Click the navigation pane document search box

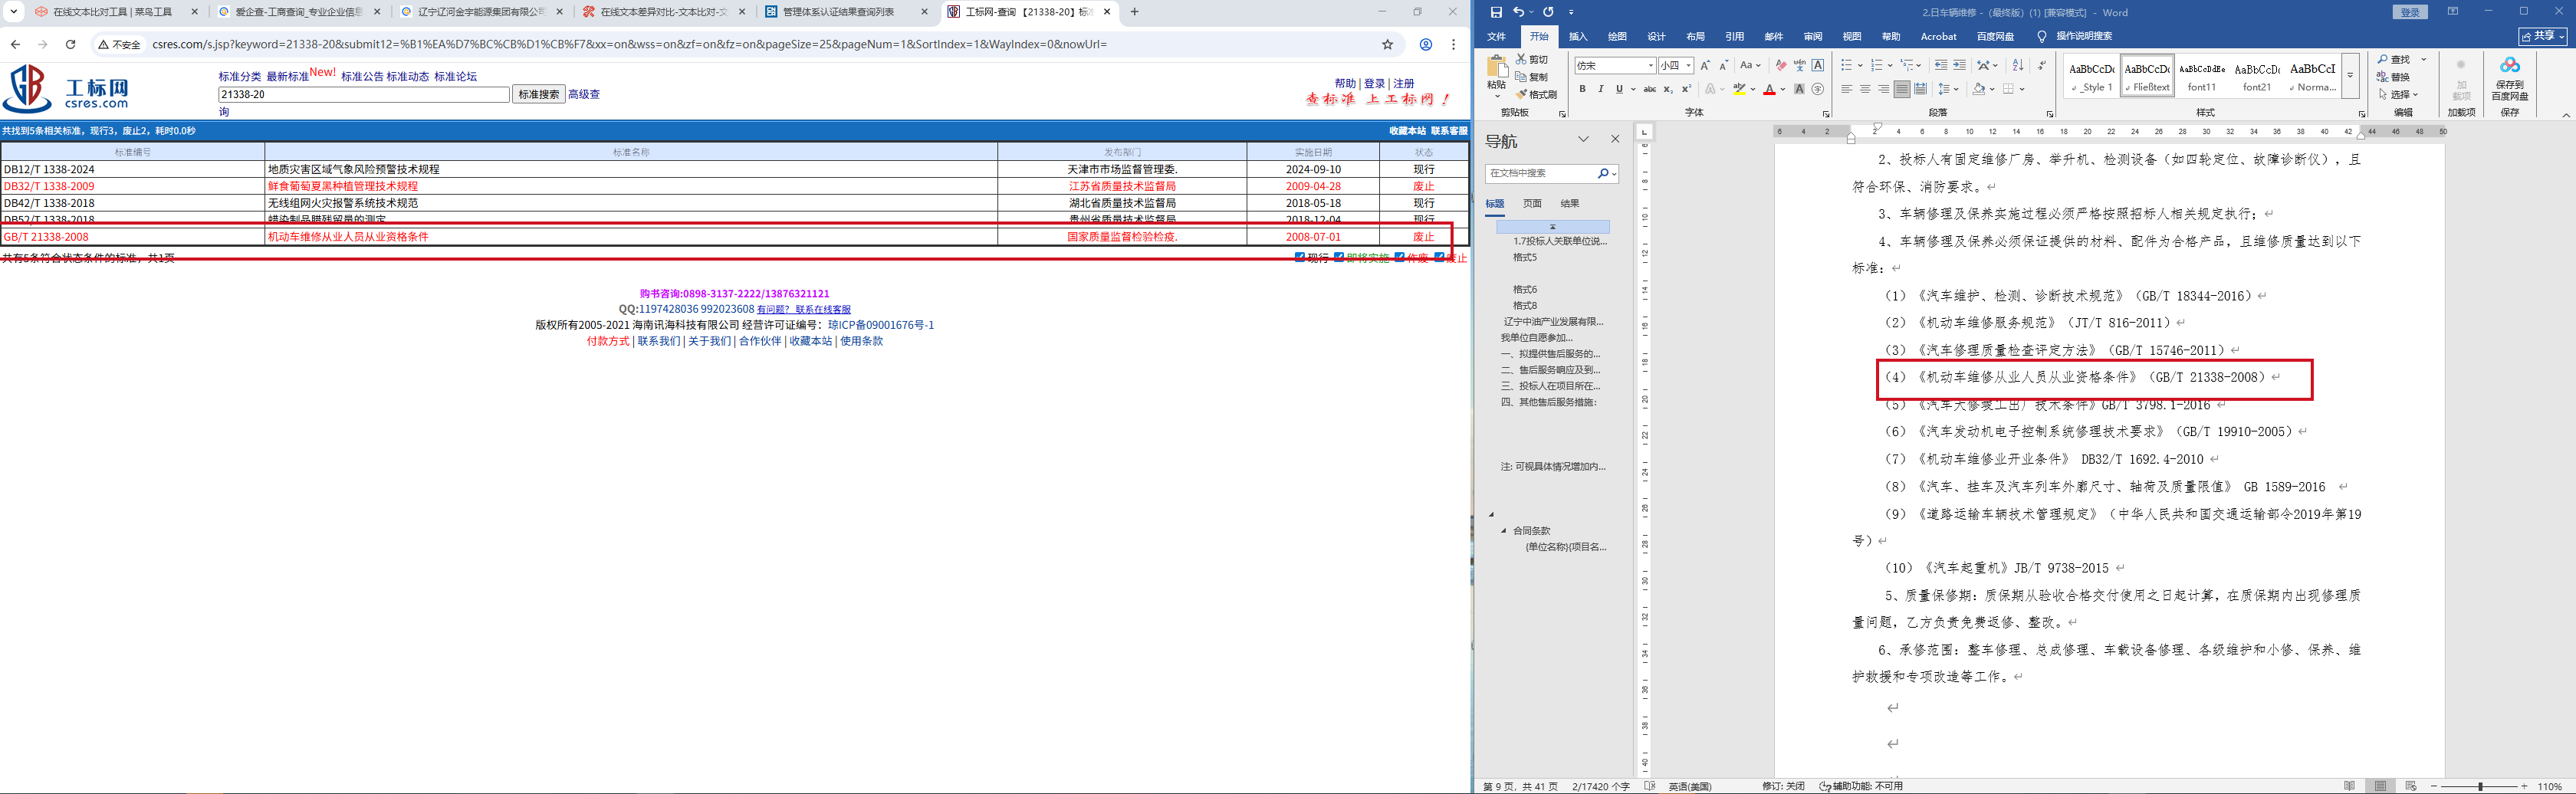pos(1551,173)
